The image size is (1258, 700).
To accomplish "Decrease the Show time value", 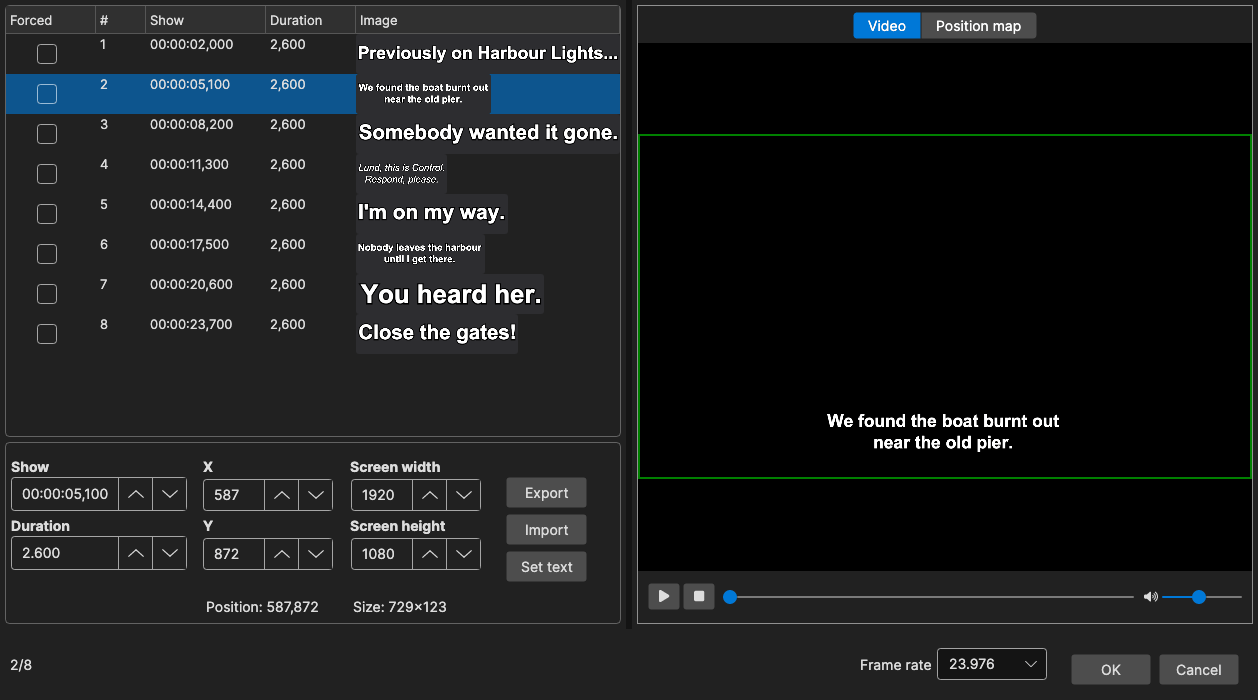I will [x=170, y=494].
